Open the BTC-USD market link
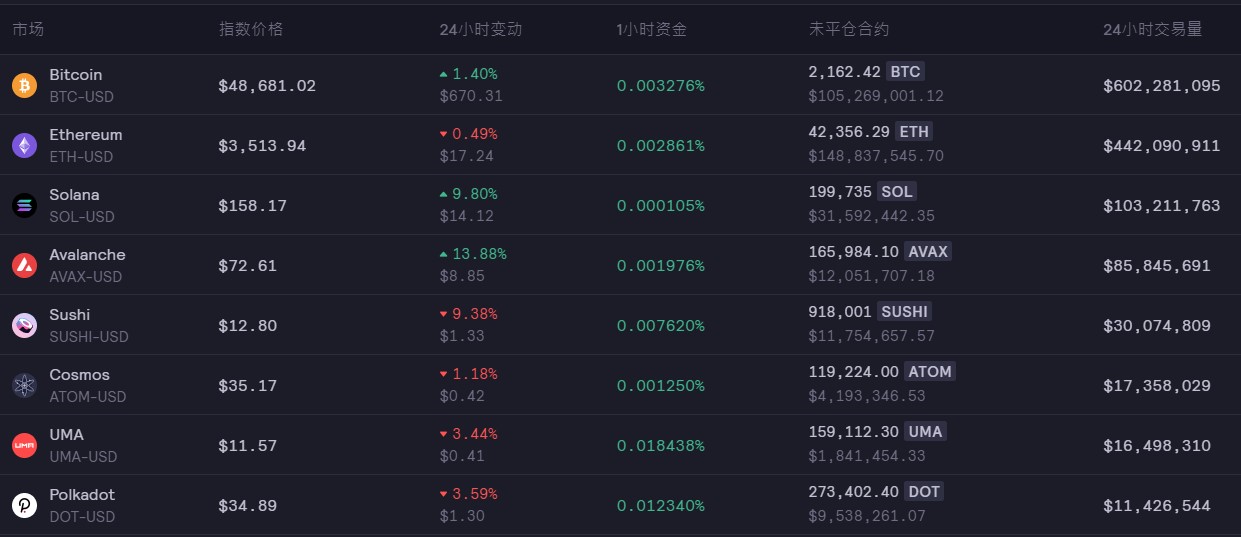The height and width of the screenshot is (537, 1241). 82,97
